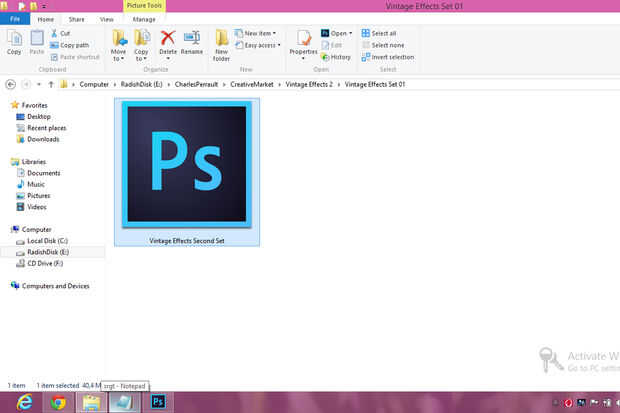Image resolution: width=620 pixels, height=413 pixels.
Task: Click the Edit command in the Open group
Action: 332,45
